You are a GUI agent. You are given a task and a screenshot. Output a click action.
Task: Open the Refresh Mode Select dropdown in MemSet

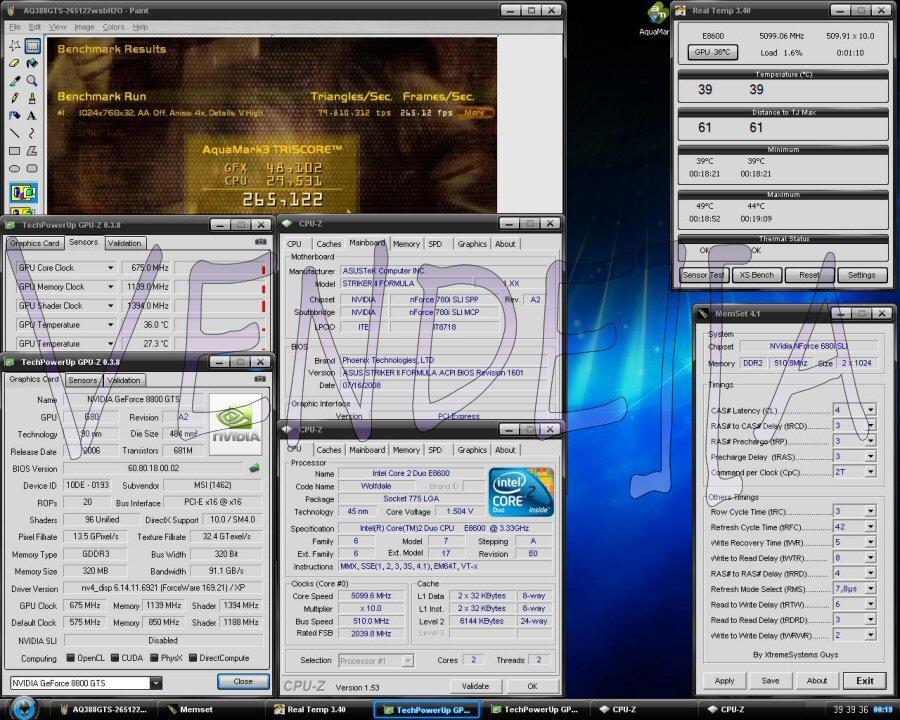(x=871, y=589)
